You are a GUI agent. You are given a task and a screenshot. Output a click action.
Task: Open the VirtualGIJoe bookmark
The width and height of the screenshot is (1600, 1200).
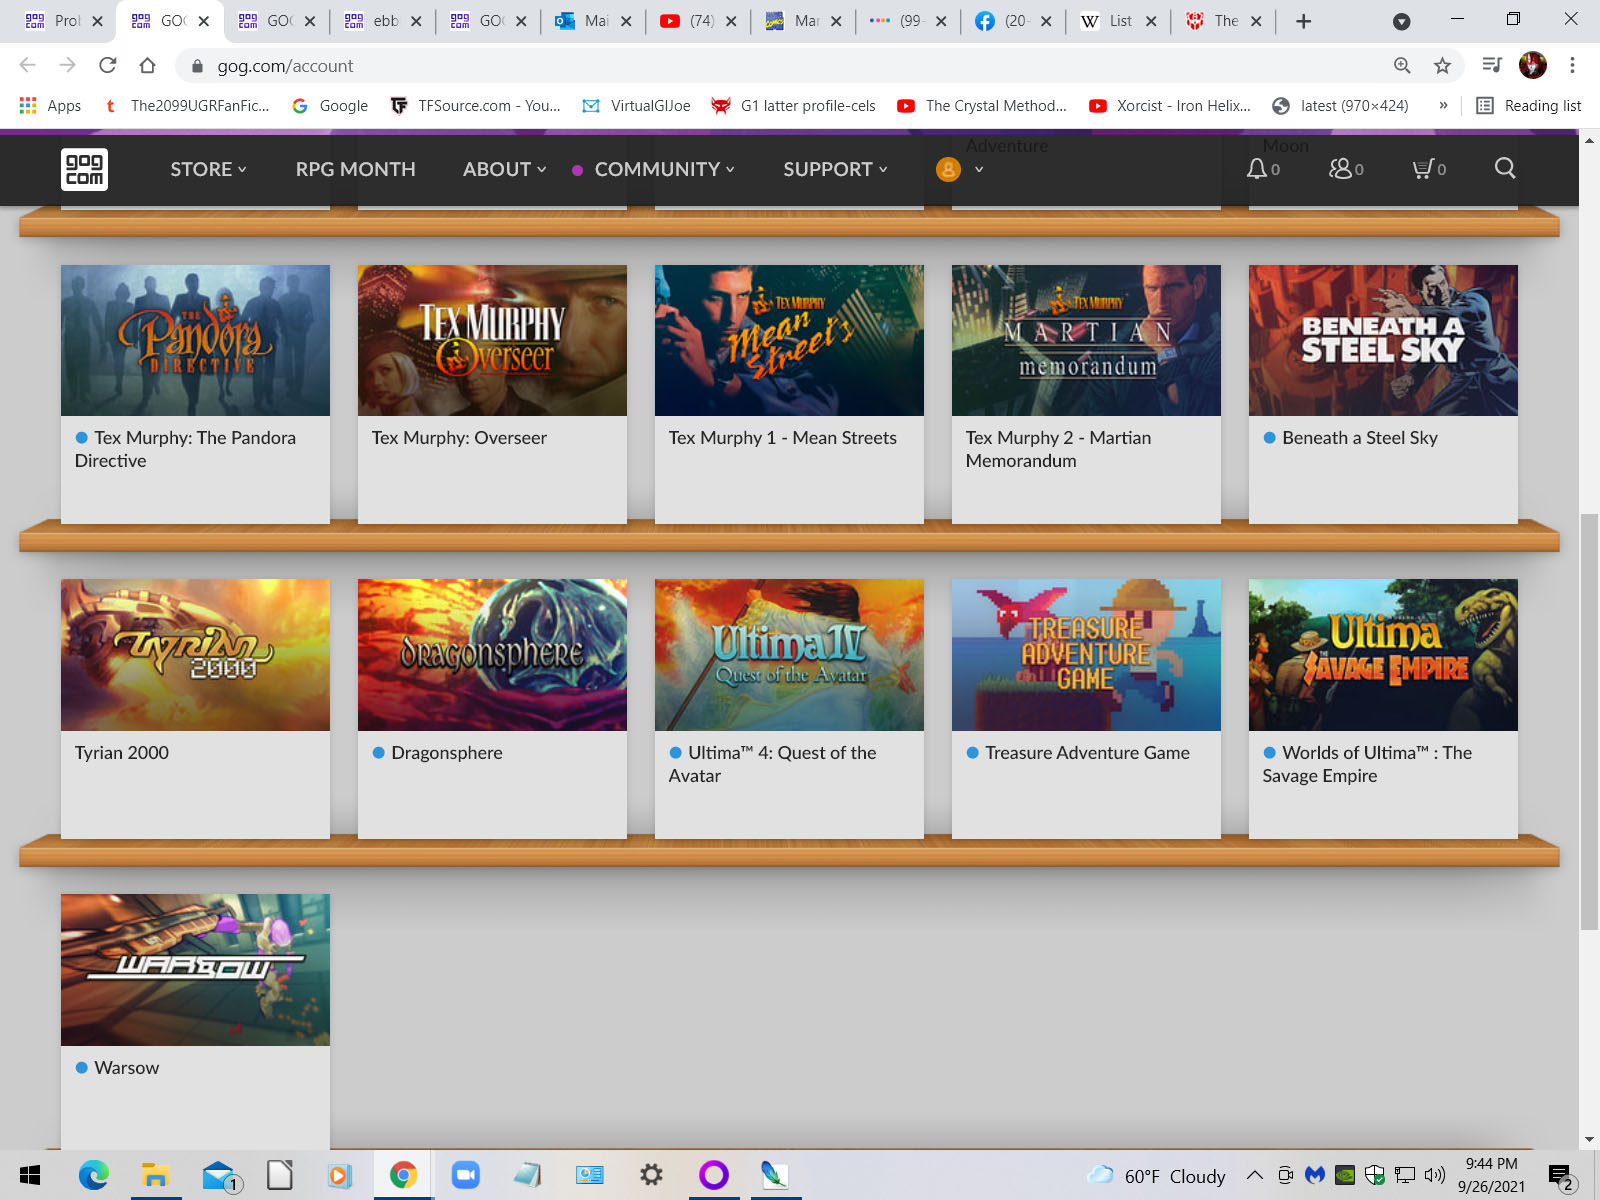click(636, 105)
